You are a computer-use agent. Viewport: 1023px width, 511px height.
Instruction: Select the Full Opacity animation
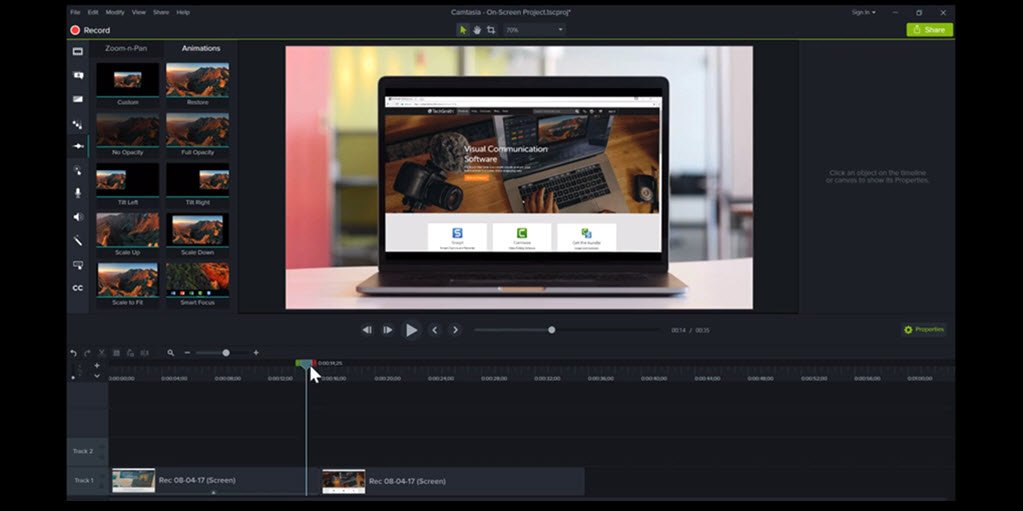pyautogui.click(x=197, y=134)
